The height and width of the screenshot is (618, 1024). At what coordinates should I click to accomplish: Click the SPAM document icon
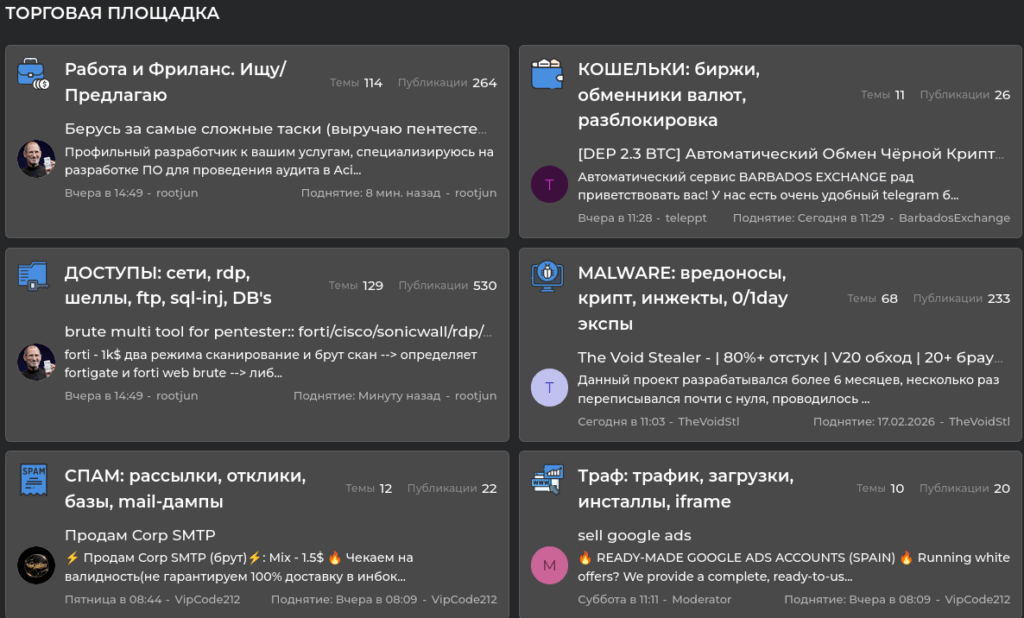click(x=34, y=479)
